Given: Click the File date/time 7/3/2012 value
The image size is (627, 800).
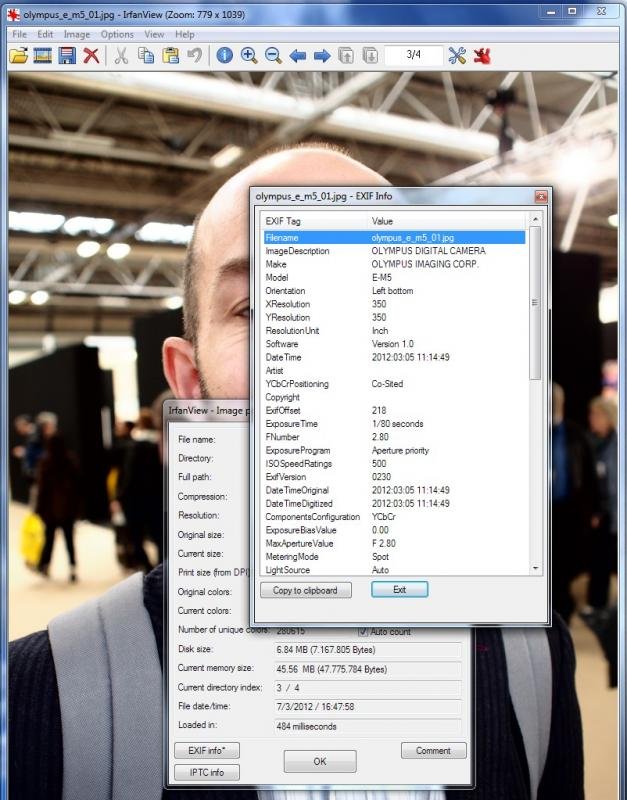Looking at the screenshot, I should pyautogui.click(x=367, y=706).
